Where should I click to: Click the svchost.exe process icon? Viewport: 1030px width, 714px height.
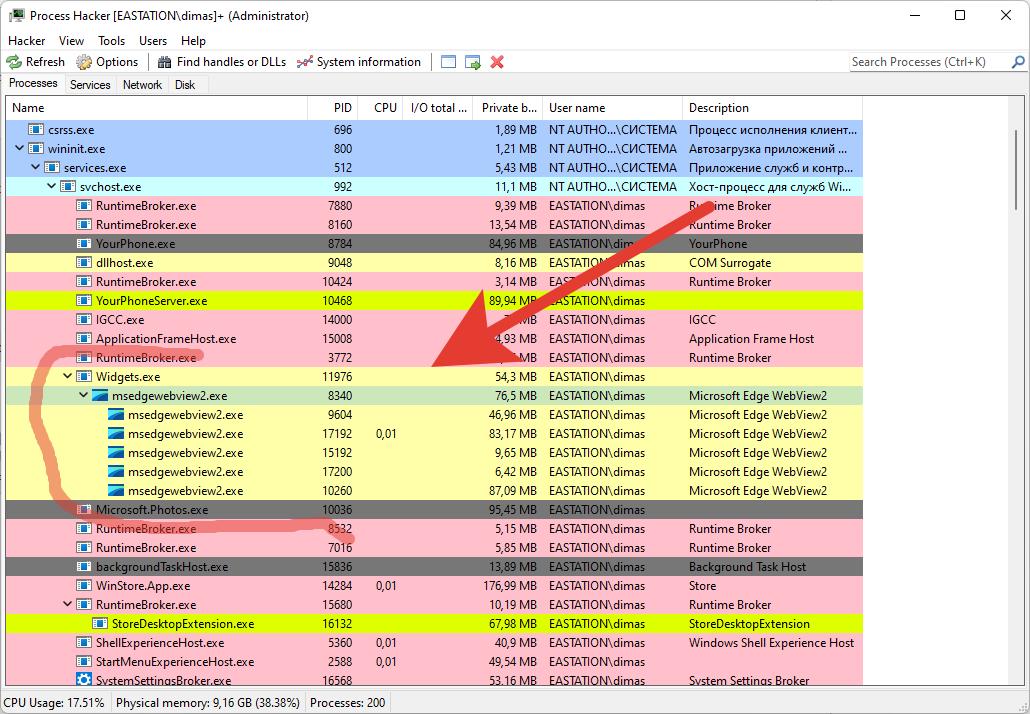[68, 187]
